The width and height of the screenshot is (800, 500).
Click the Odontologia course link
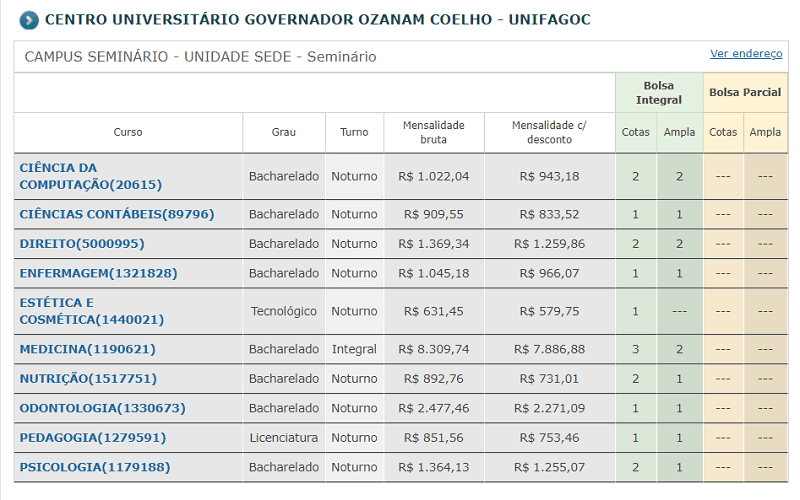coord(102,408)
